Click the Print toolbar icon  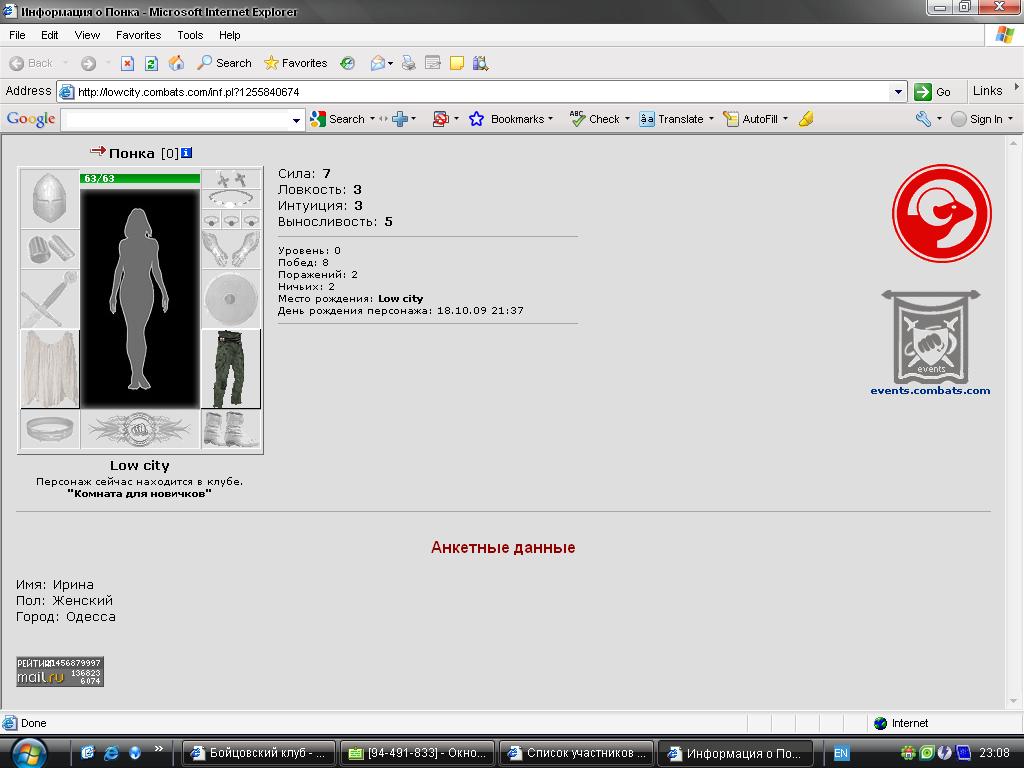pyautogui.click(x=409, y=63)
